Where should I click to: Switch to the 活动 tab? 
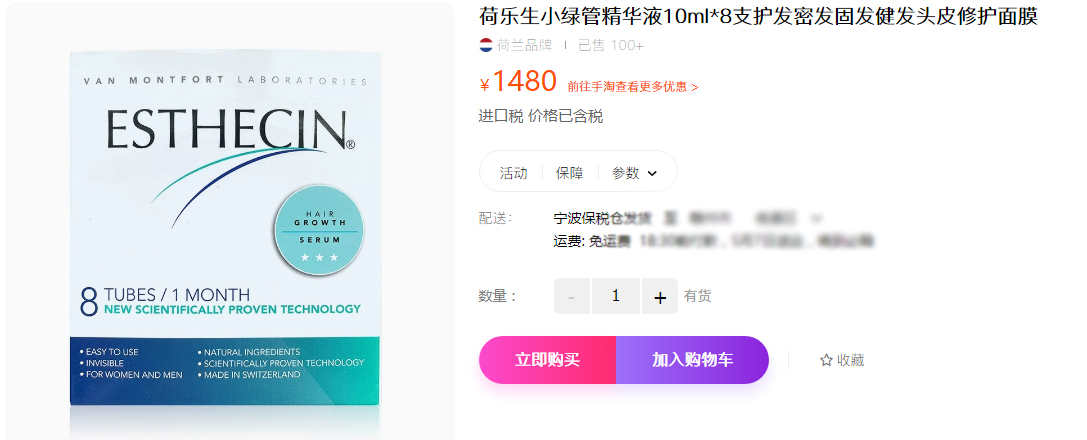[513, 173]
